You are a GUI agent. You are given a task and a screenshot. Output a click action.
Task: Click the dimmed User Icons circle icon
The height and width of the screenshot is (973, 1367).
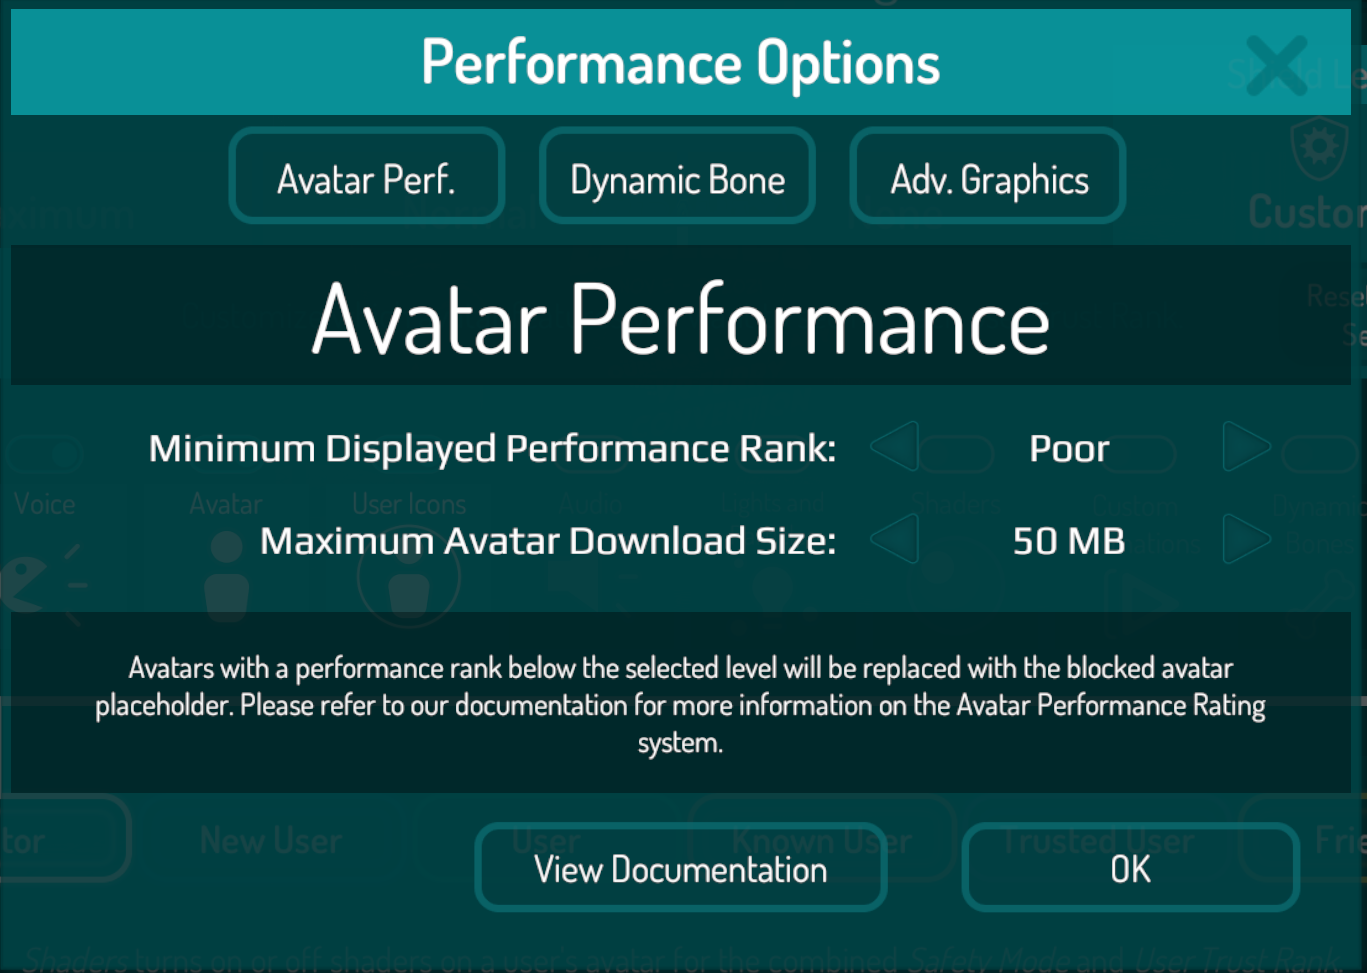point(408,578)
